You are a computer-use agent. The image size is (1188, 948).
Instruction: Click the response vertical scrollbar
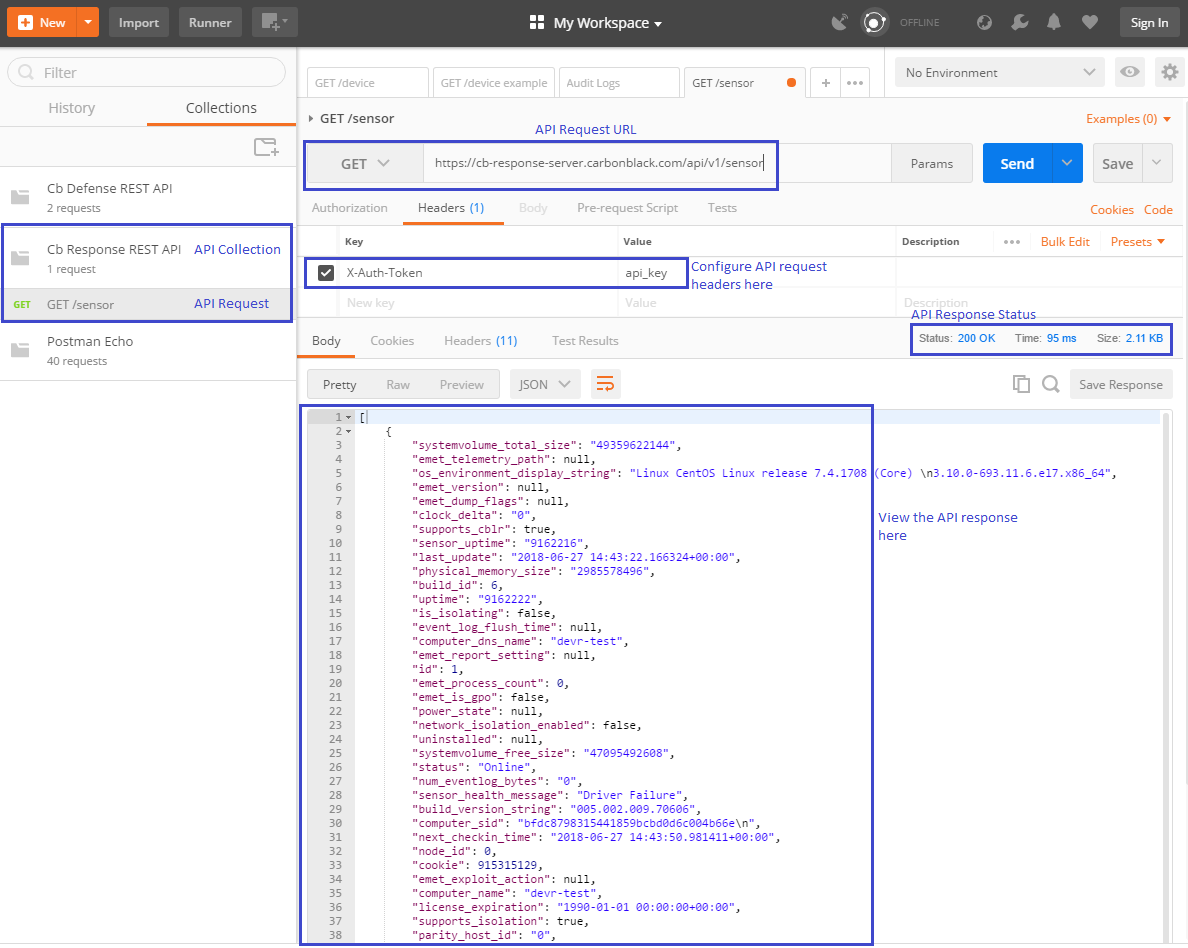(x=1166, y=674)
